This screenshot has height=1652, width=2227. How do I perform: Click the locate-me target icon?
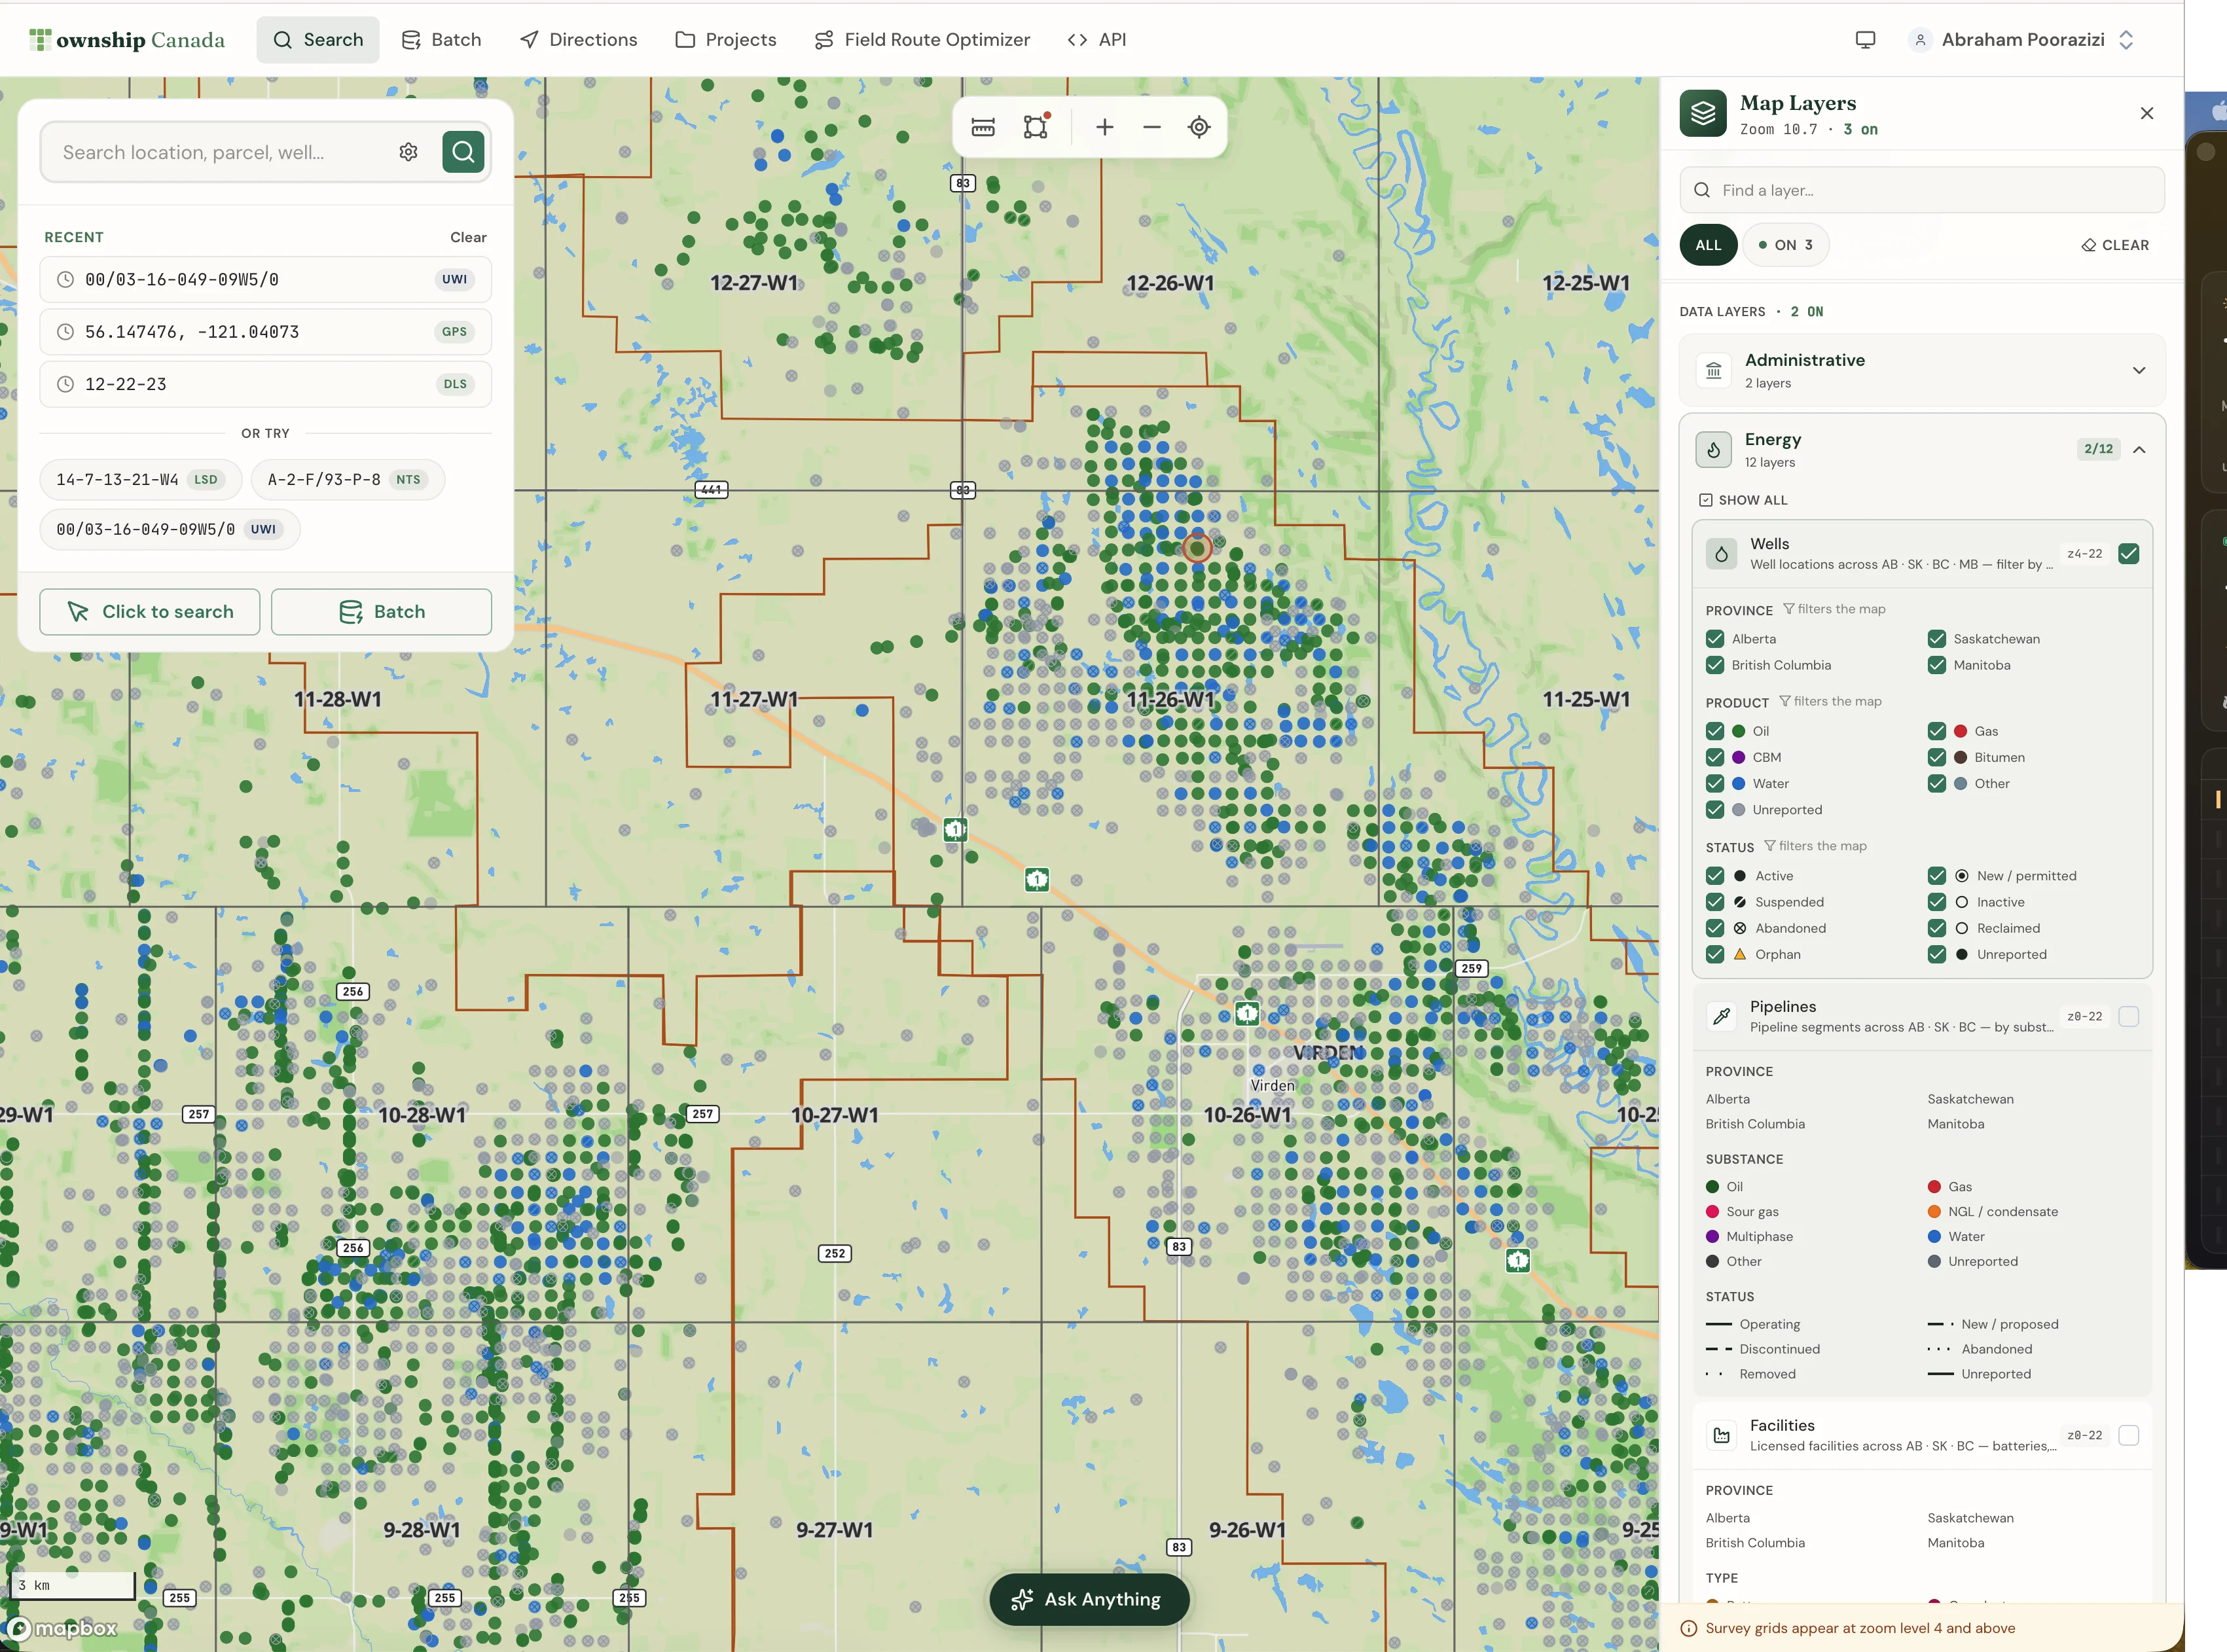pyautogui.click(x=1199, y=127)
